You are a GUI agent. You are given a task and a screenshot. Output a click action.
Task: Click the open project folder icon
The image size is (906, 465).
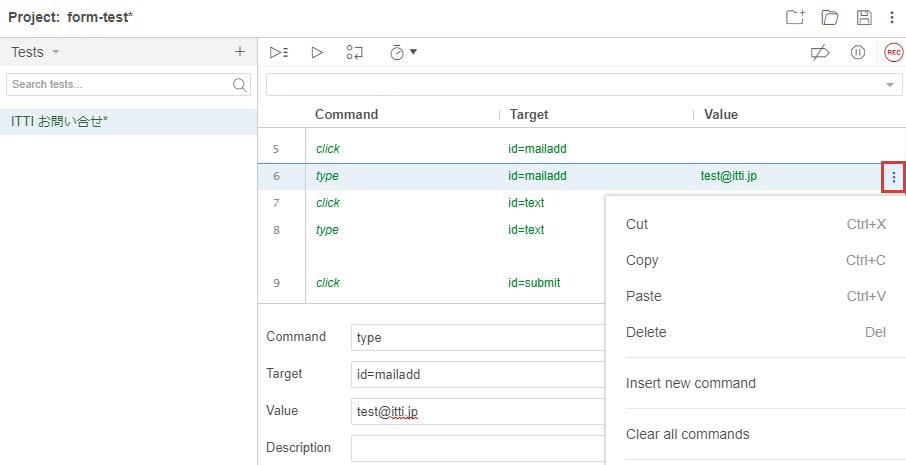(829, 17)
